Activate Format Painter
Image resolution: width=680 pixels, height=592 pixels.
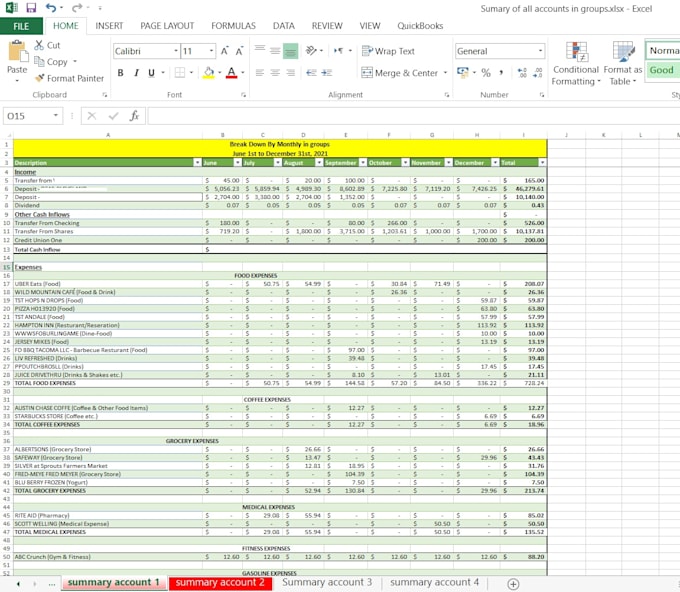tap(69, 78)
